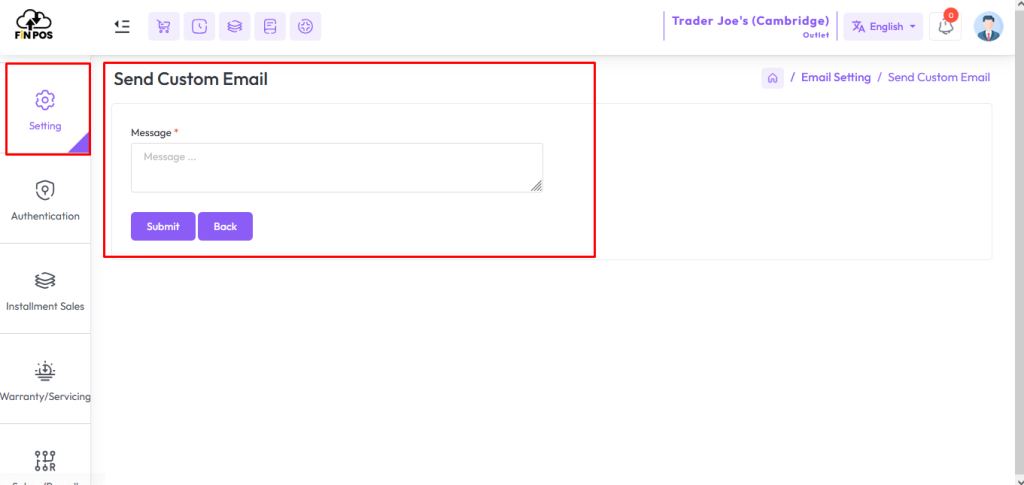This screenshot has width=1024, height=485.
Task: Open Warranty/Servicing in the sidebar
Action: 45,381
